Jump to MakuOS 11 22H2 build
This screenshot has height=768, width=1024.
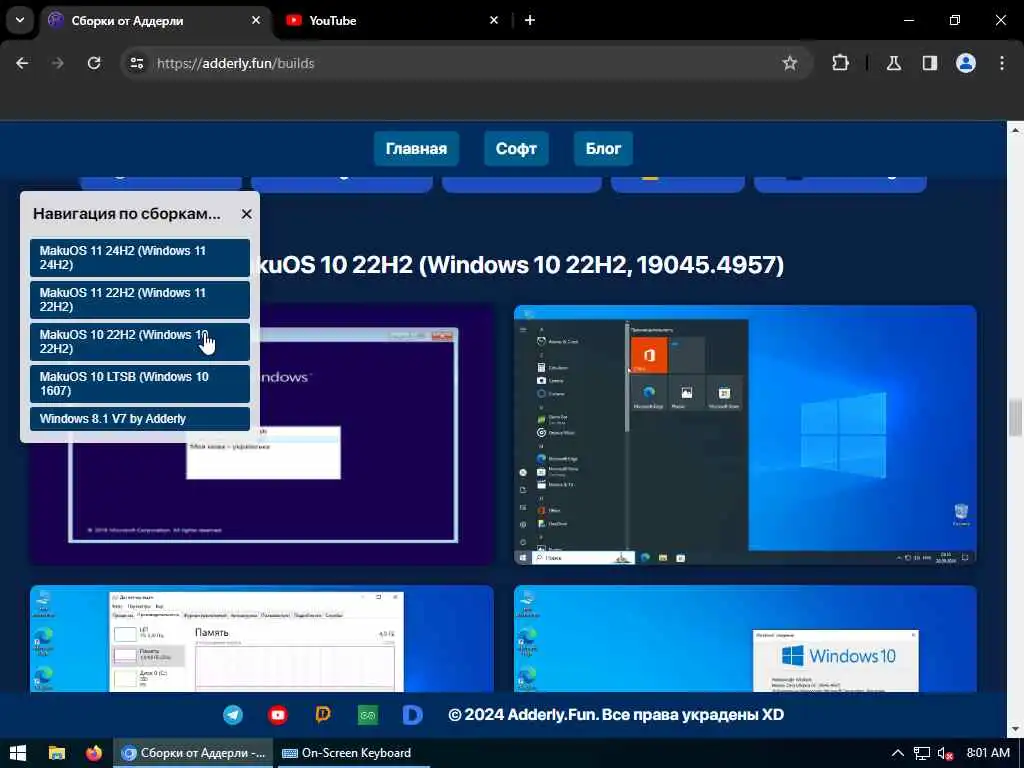tap(140, 300)
